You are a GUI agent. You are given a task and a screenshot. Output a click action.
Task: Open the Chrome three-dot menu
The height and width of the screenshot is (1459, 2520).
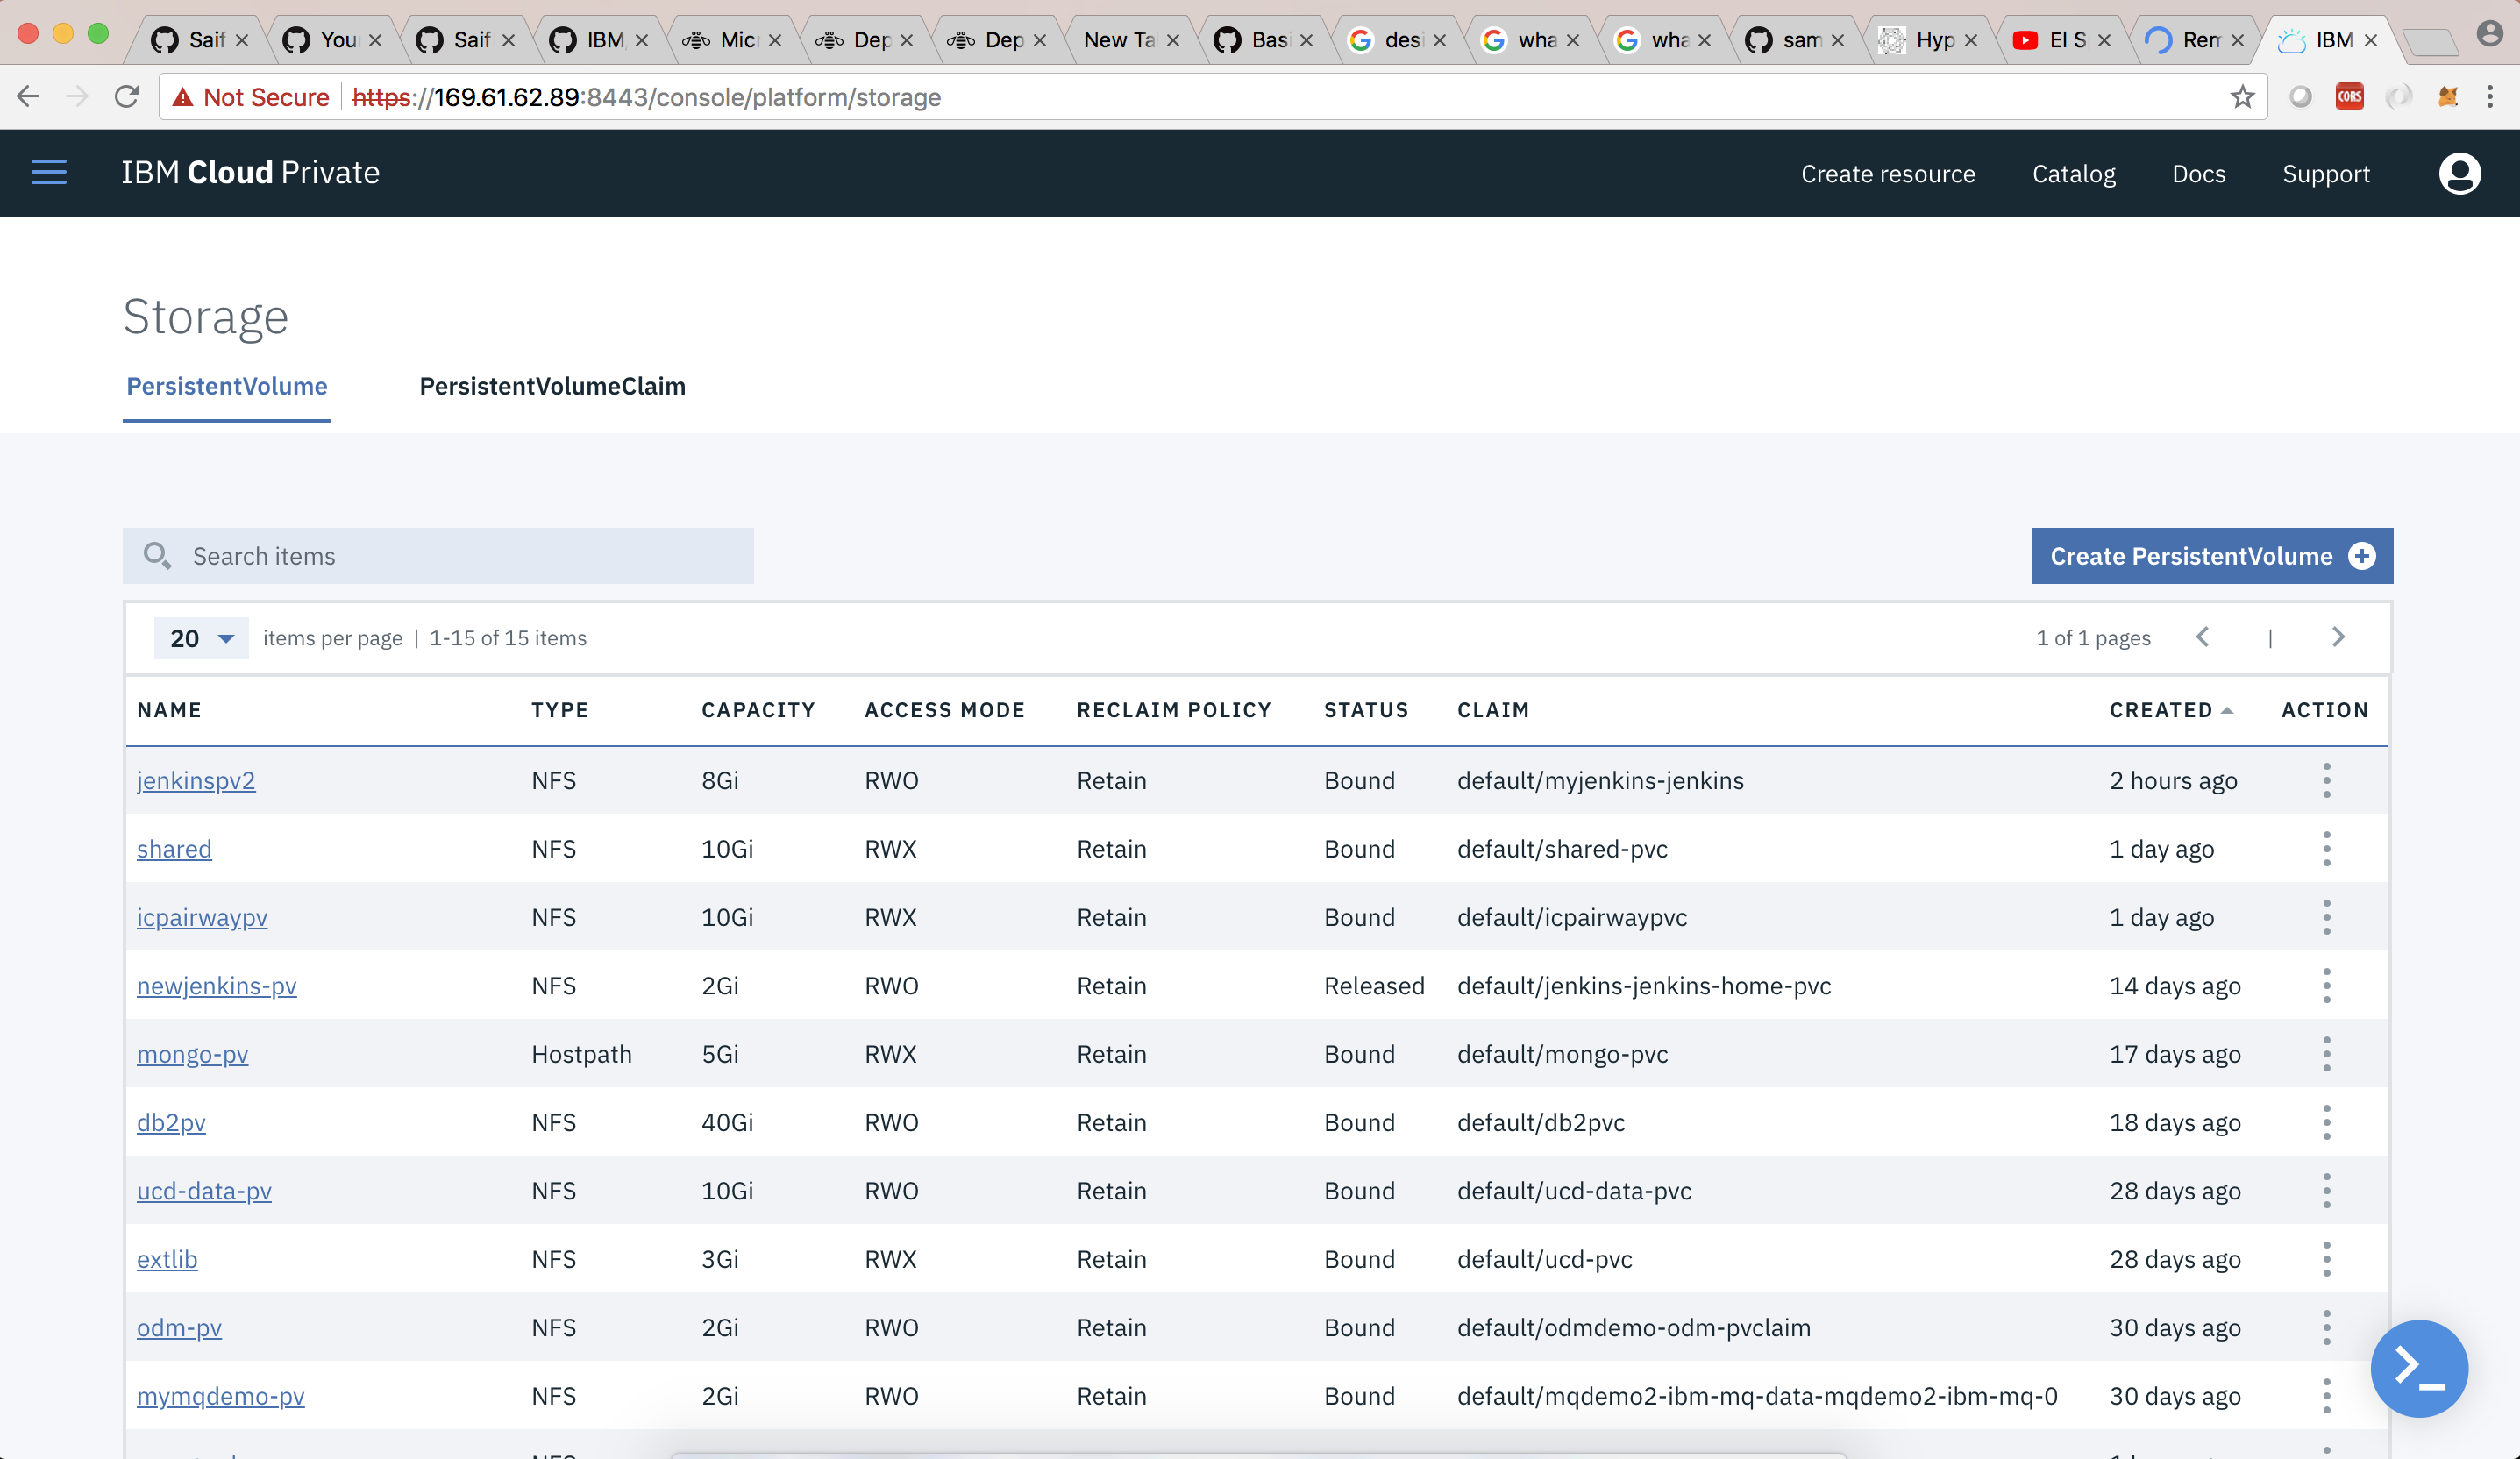(2490, 97)
